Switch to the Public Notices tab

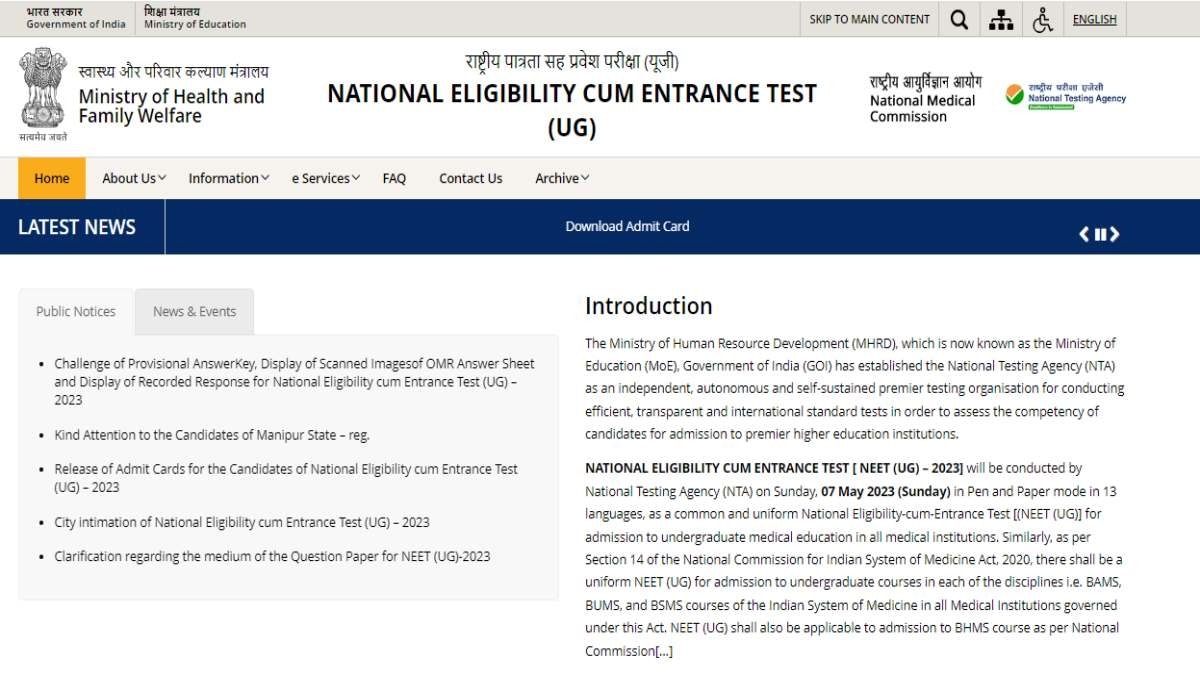[x=75, y=311]
